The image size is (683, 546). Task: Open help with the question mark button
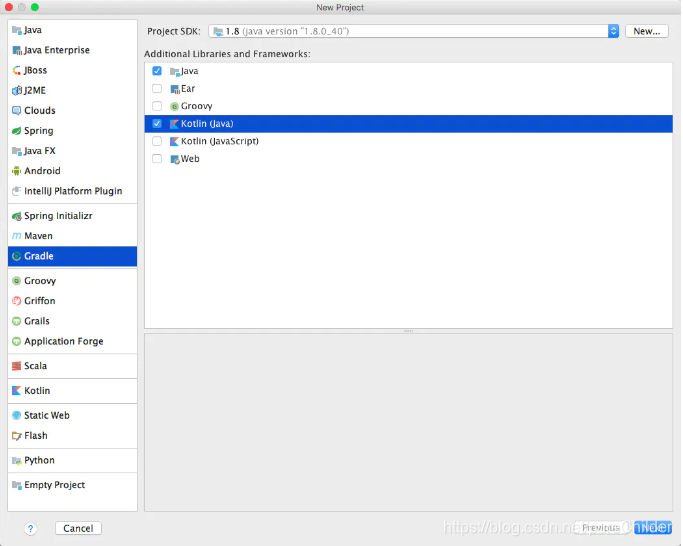coord(30,529)
